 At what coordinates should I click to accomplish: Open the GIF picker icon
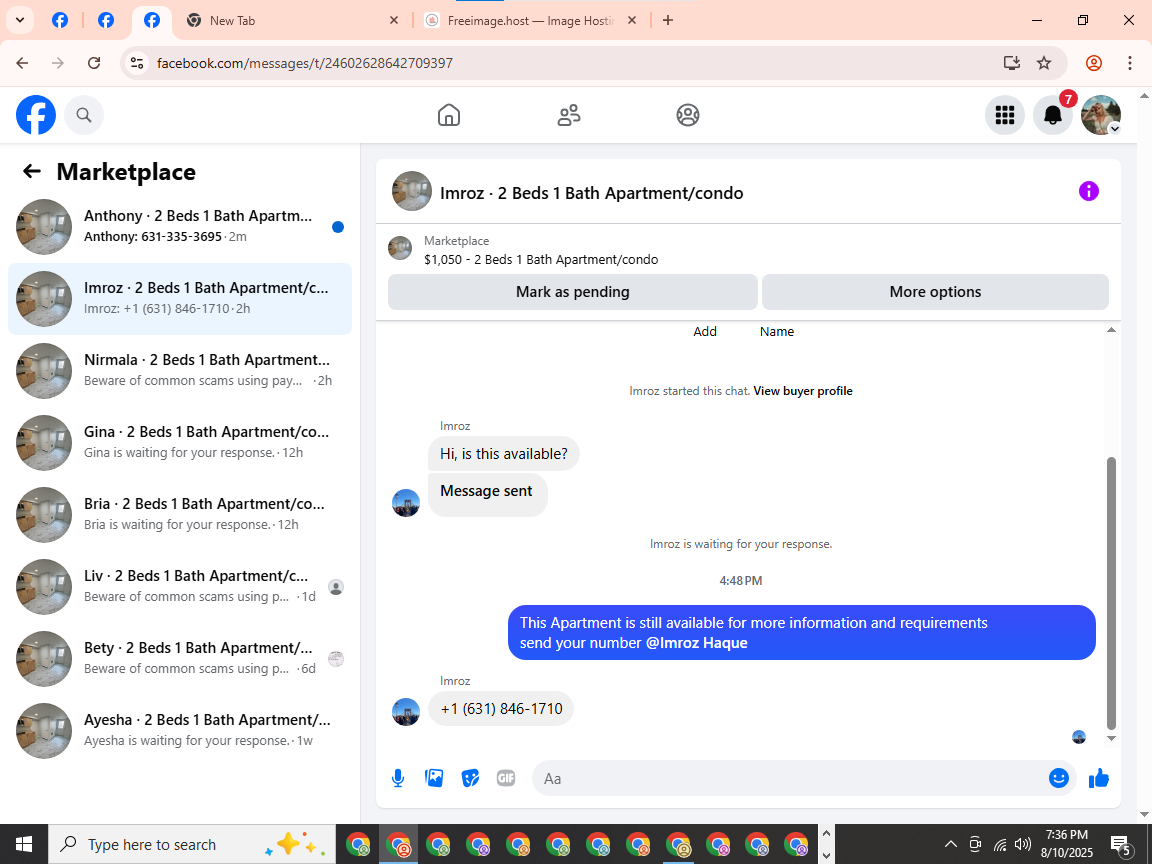tap(505, 778)
